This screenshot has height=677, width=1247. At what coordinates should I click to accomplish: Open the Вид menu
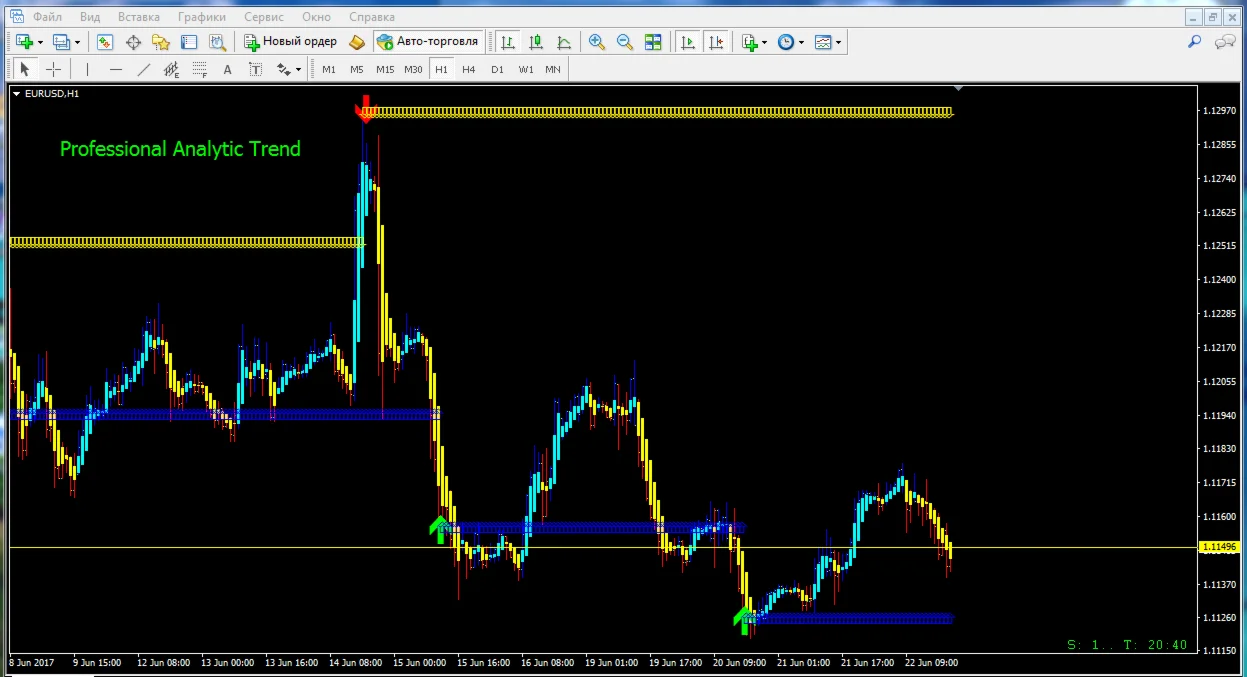(90, 17)
